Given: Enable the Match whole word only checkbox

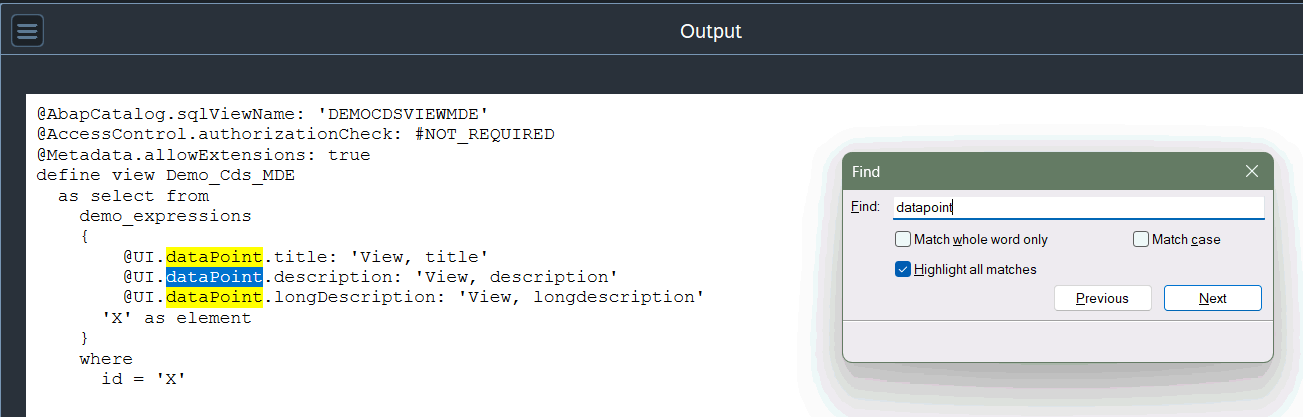Looking at the screenshot, I should click(903, 240).
